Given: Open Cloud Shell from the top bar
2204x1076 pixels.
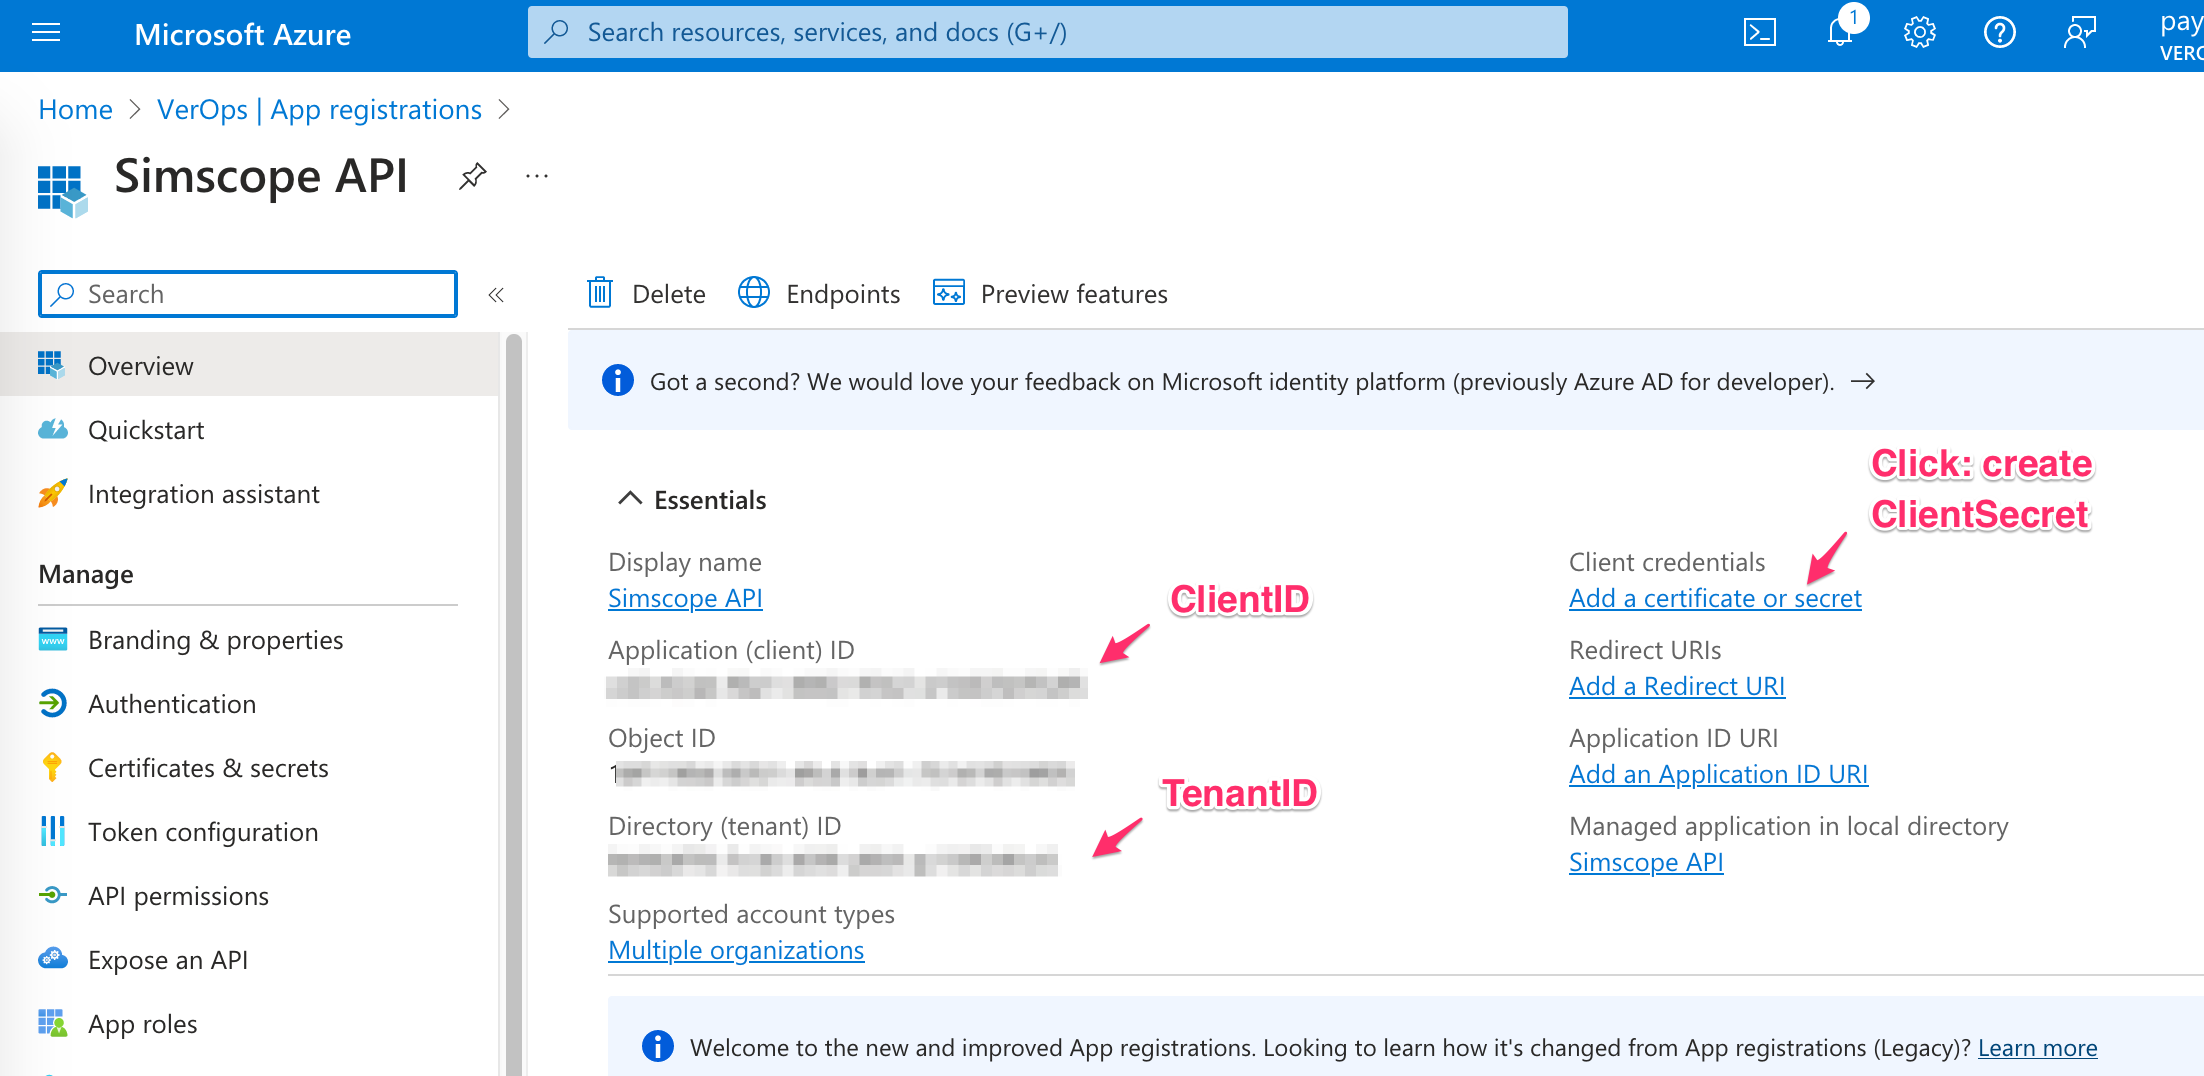Looking at the screenshot, I should (1759, 33).
